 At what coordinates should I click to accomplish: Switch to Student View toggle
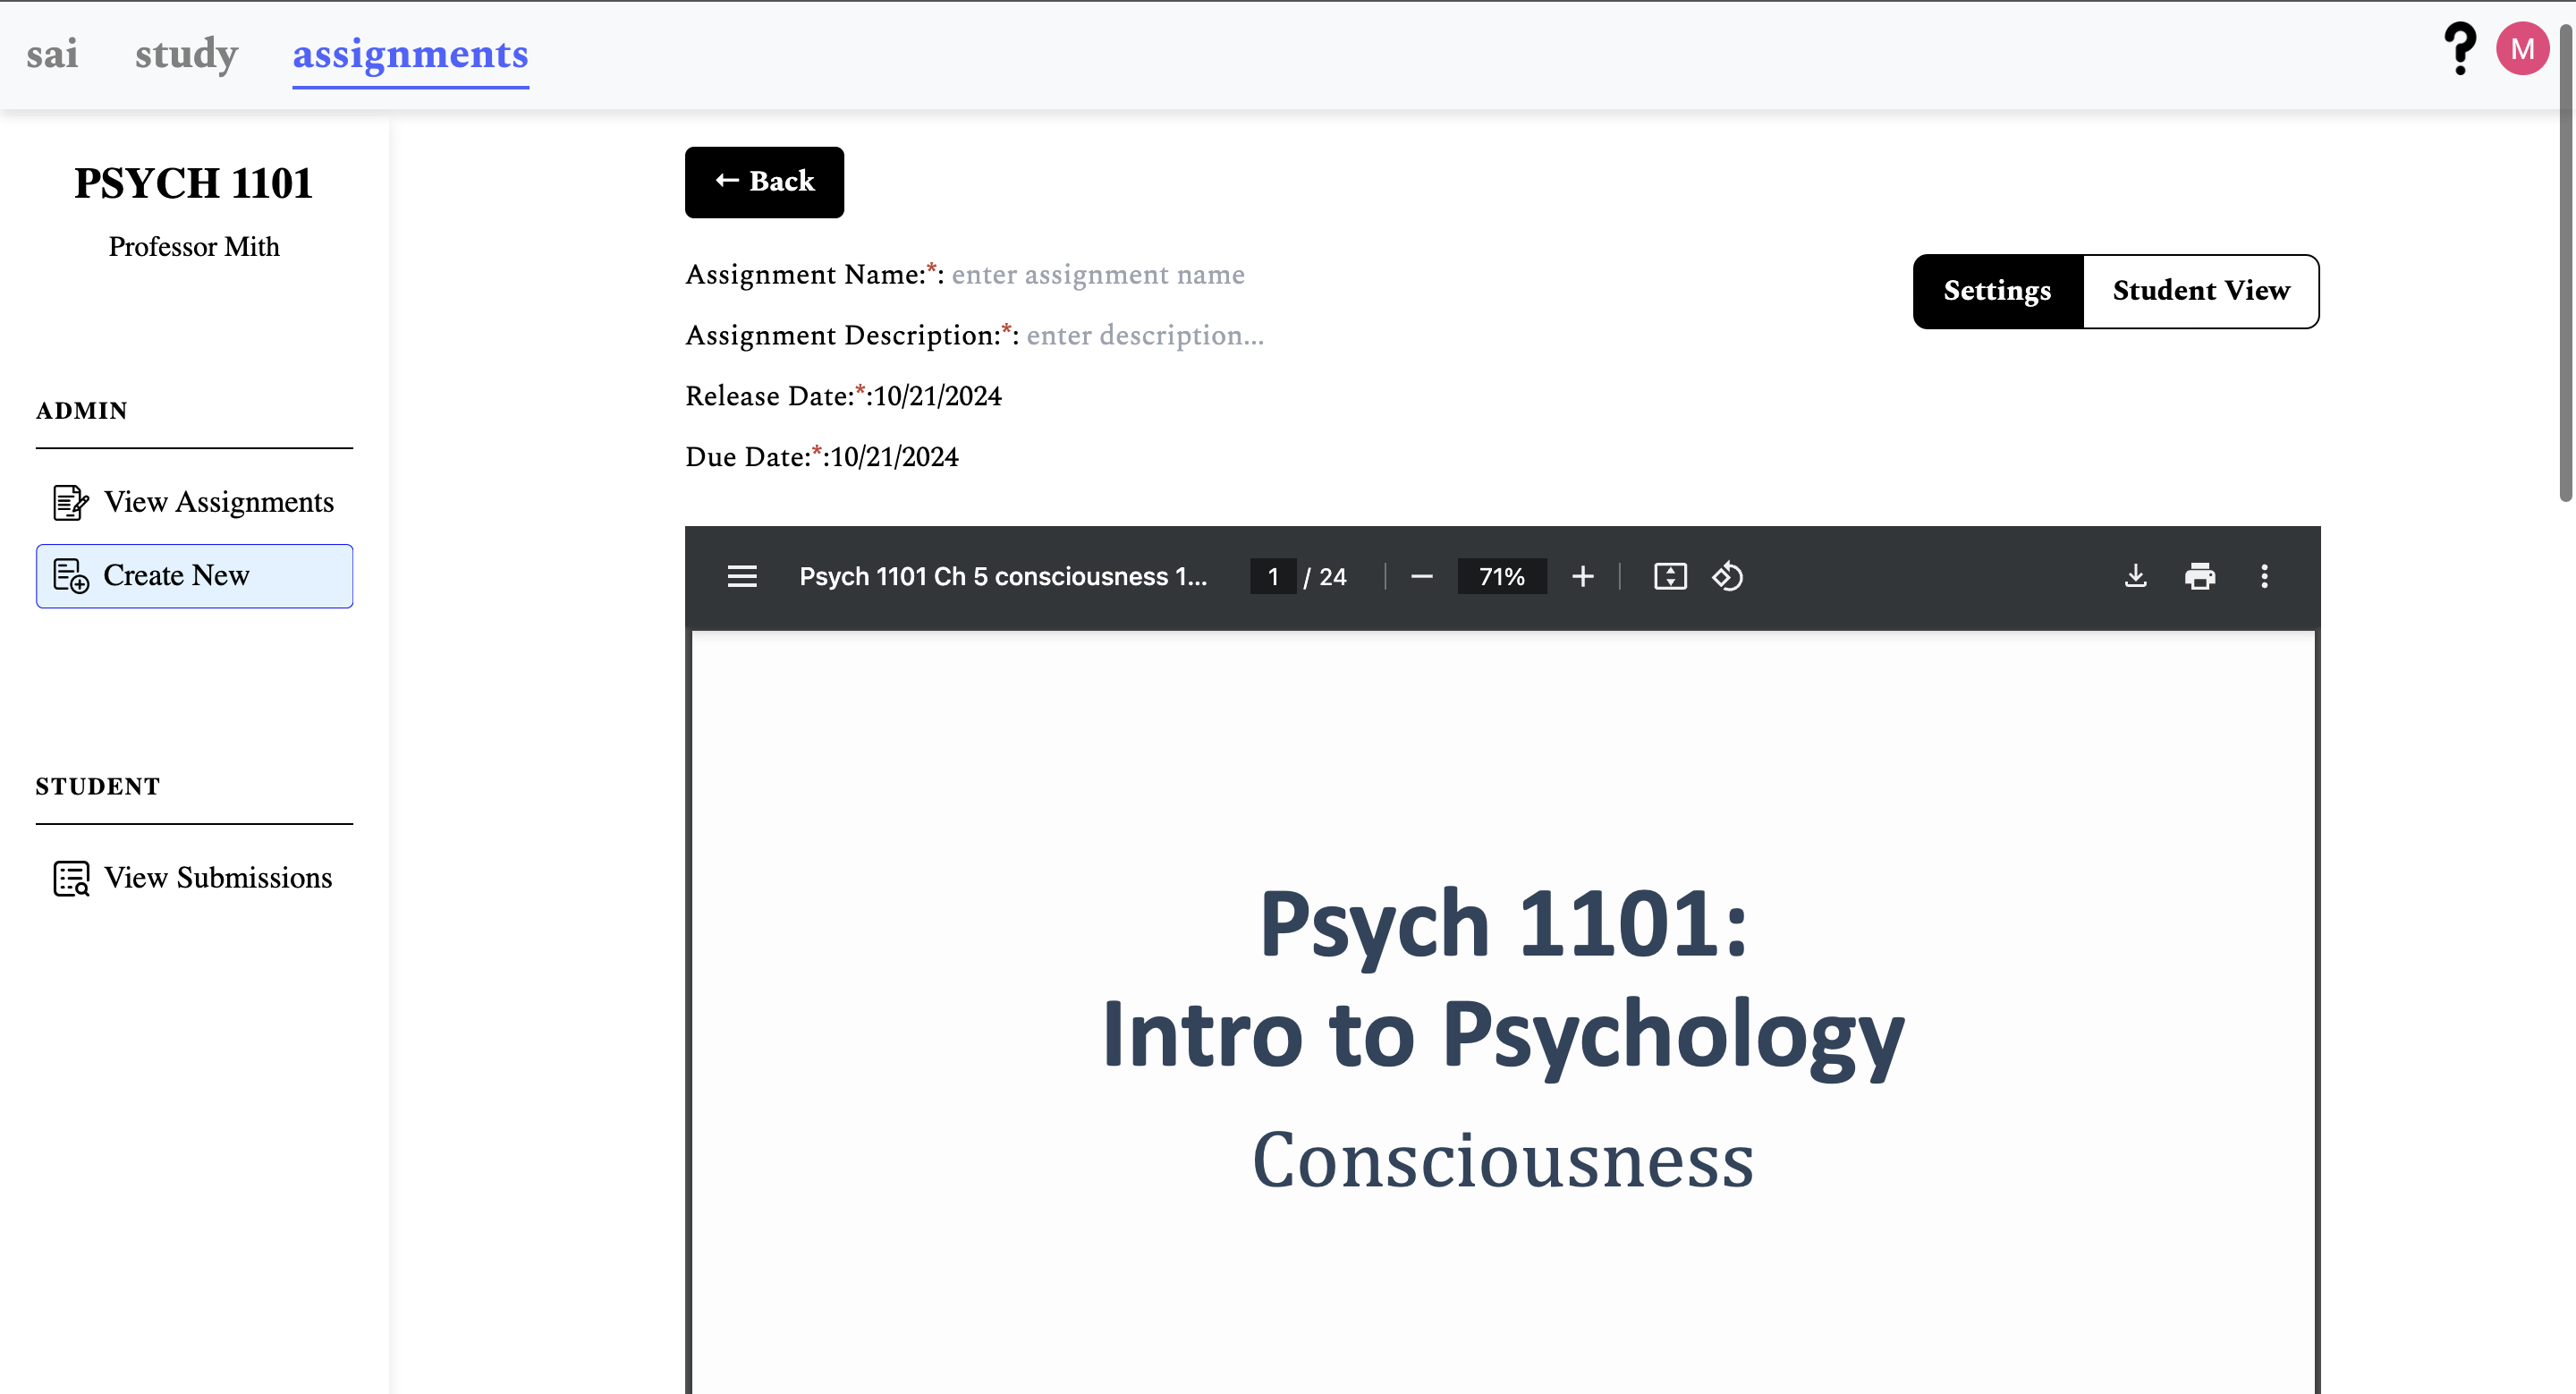tap(2200, 291)
